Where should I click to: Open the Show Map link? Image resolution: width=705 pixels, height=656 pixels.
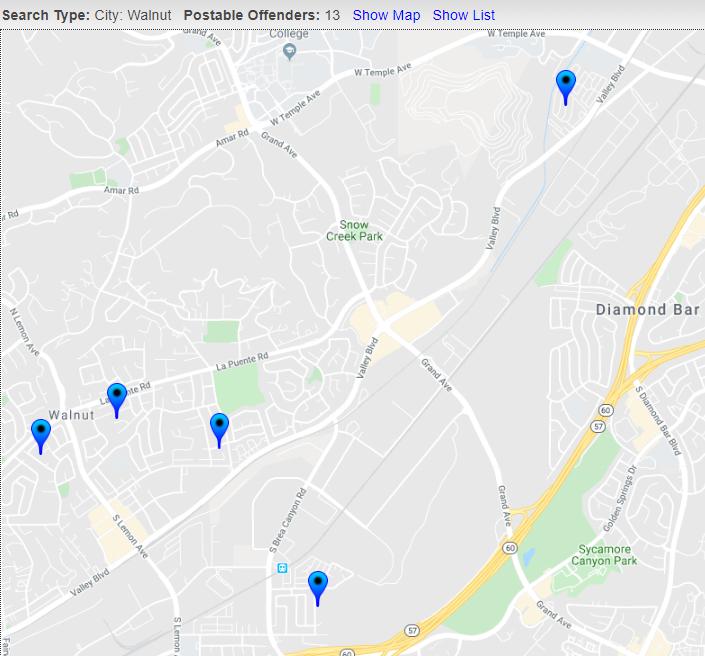(386, 15)
